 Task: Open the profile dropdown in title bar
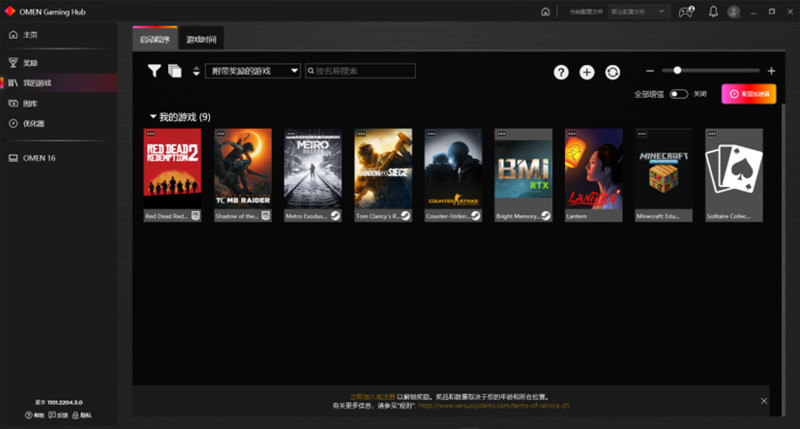[639, 12]
